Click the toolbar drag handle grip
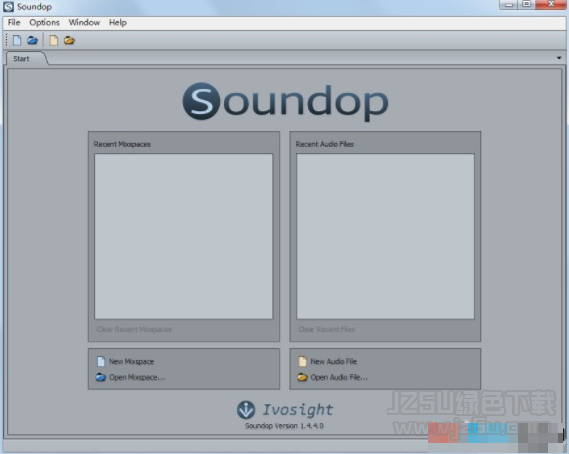The image size is (569, 454). coord(7,40)
